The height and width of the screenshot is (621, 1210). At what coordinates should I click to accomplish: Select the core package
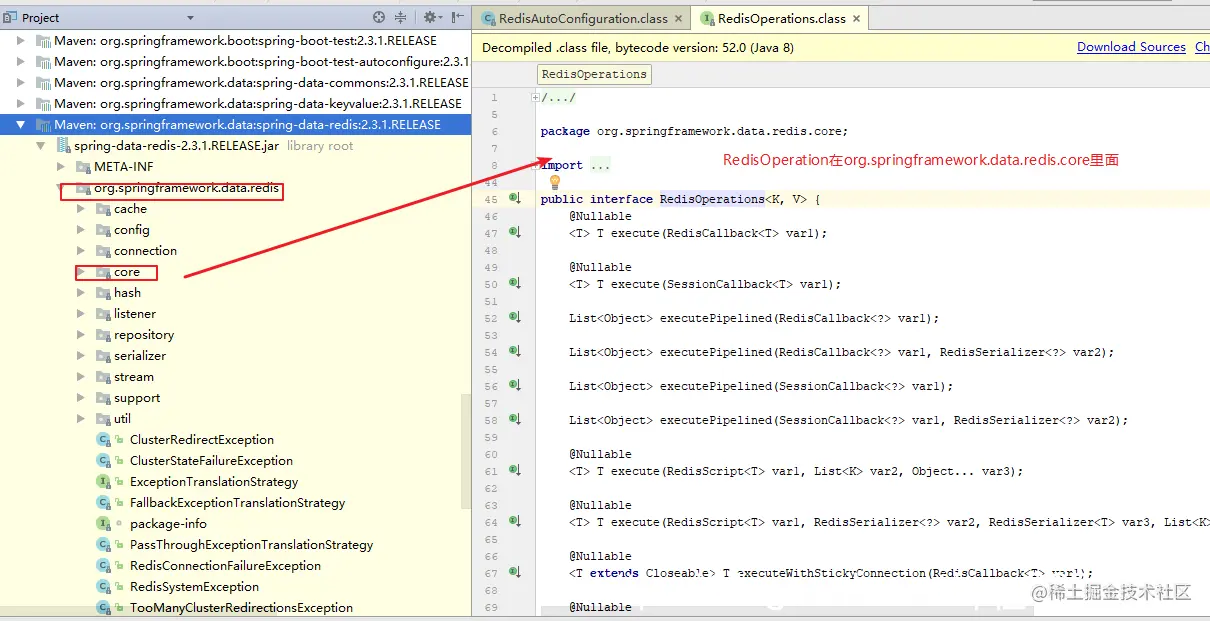[127, 272]
